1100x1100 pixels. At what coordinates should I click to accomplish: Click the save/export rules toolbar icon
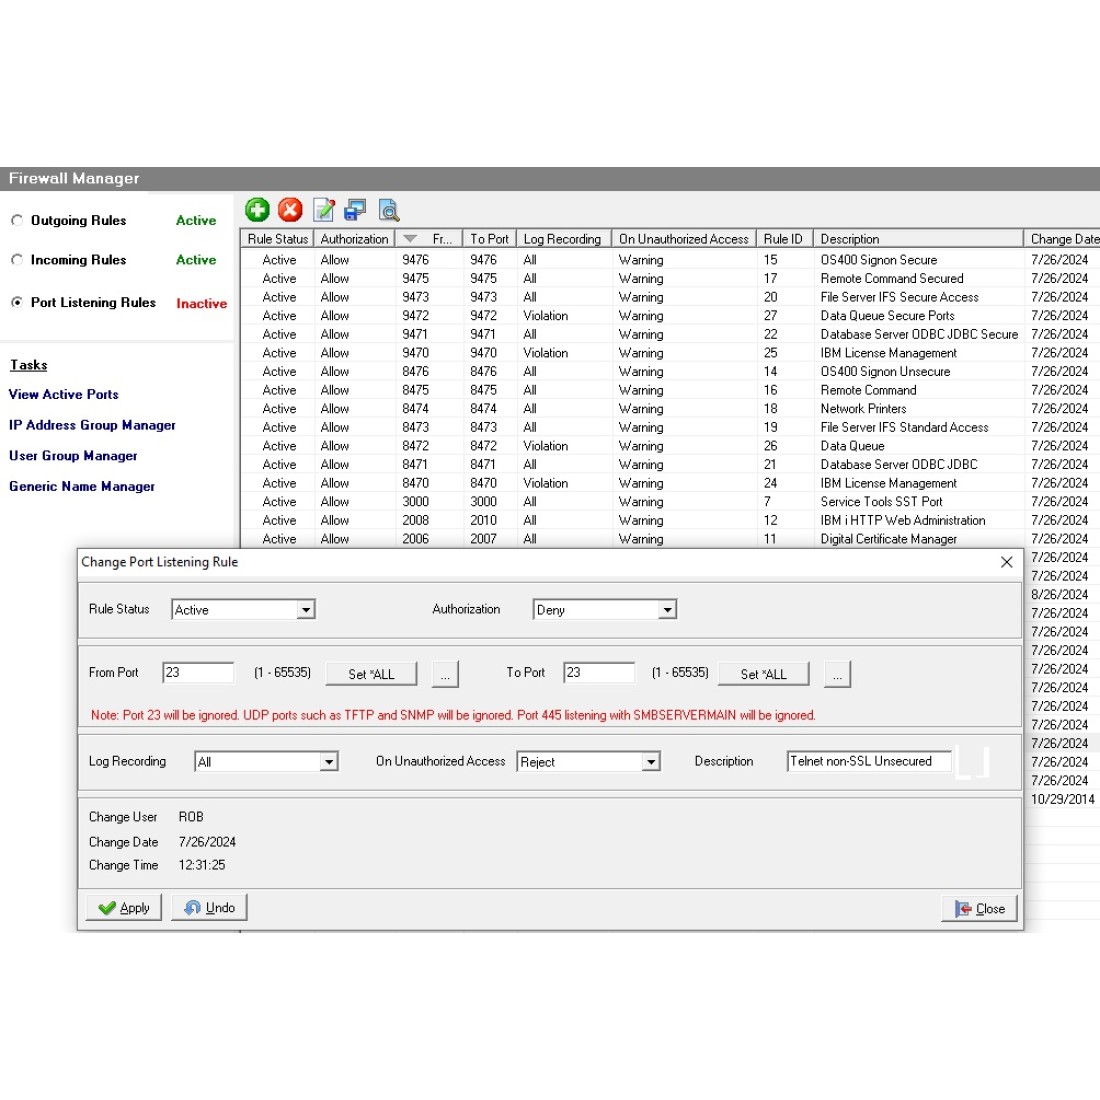coord(355,210)
